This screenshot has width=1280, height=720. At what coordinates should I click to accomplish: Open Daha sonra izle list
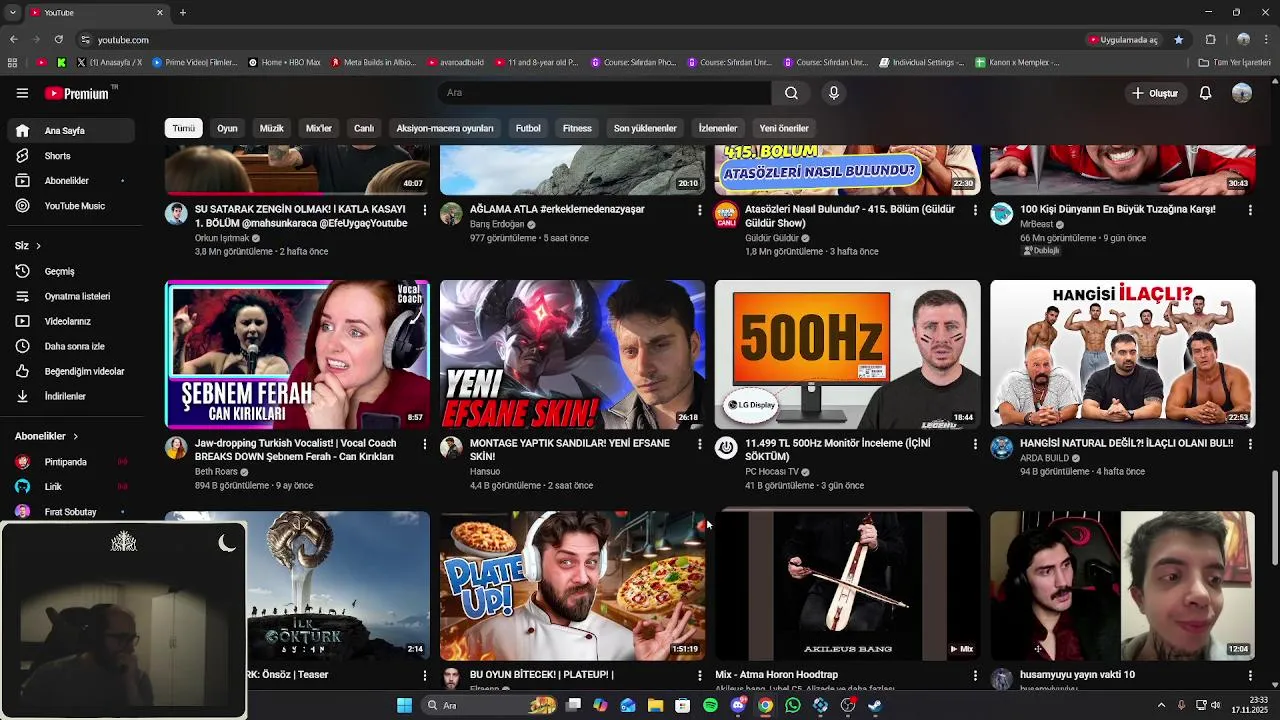(x=70, y=346)
